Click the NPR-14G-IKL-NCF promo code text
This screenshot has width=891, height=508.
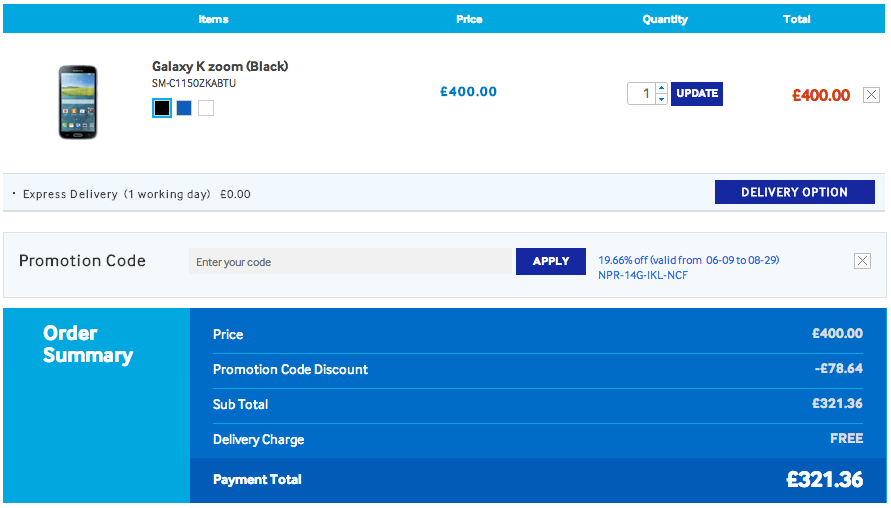coord(643,275)
